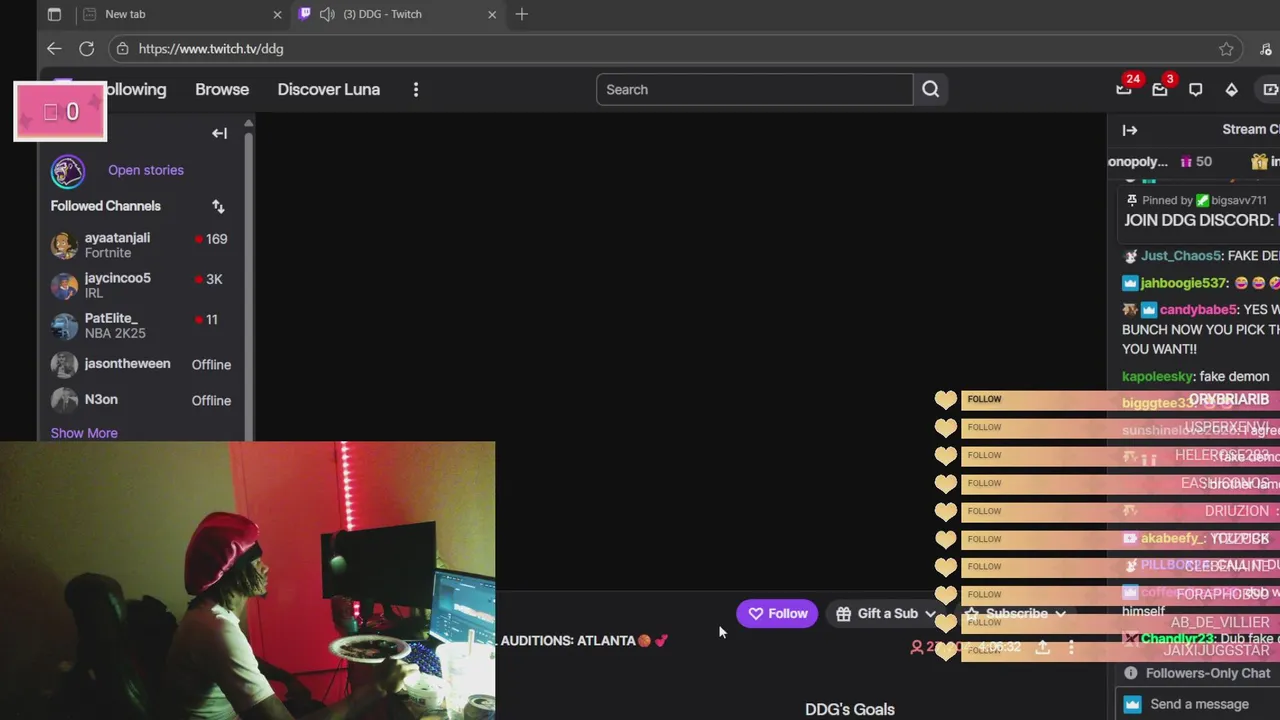Screen dimensions: 1280x720
Task: Open jaycincoo5 channel
Action: (x=140, y=285)
